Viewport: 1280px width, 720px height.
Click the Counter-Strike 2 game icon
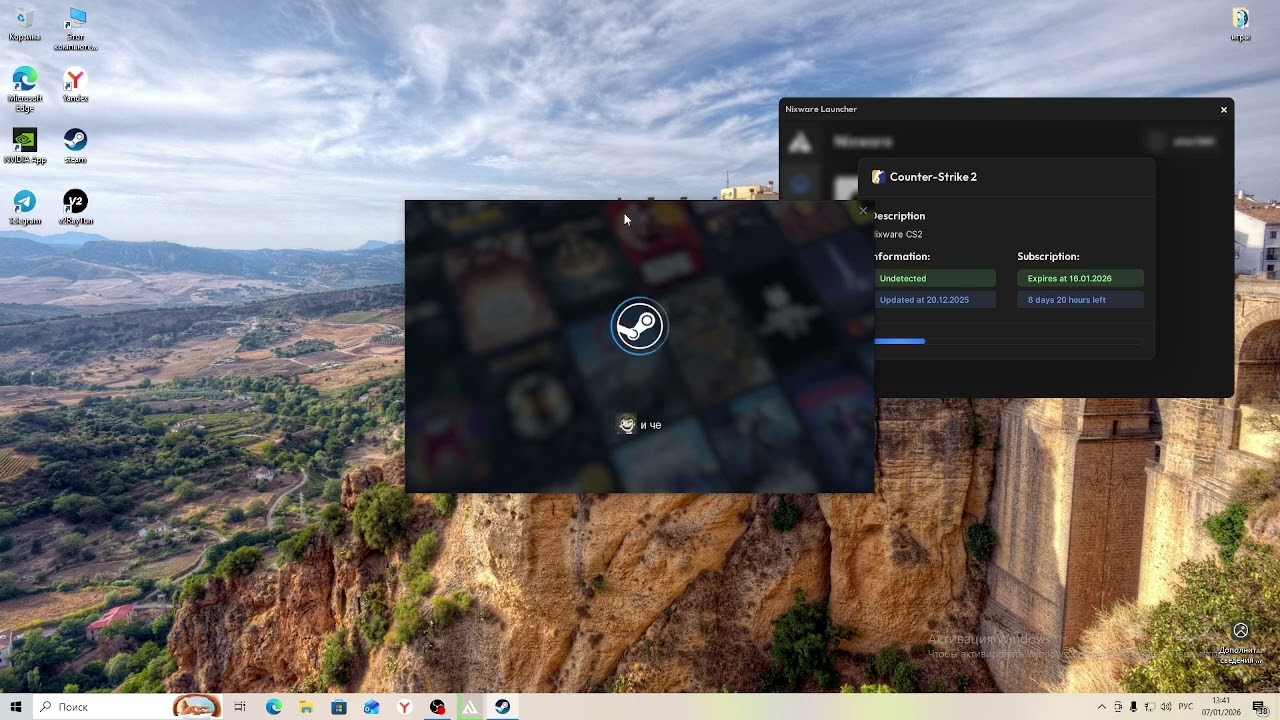[878, 177]
